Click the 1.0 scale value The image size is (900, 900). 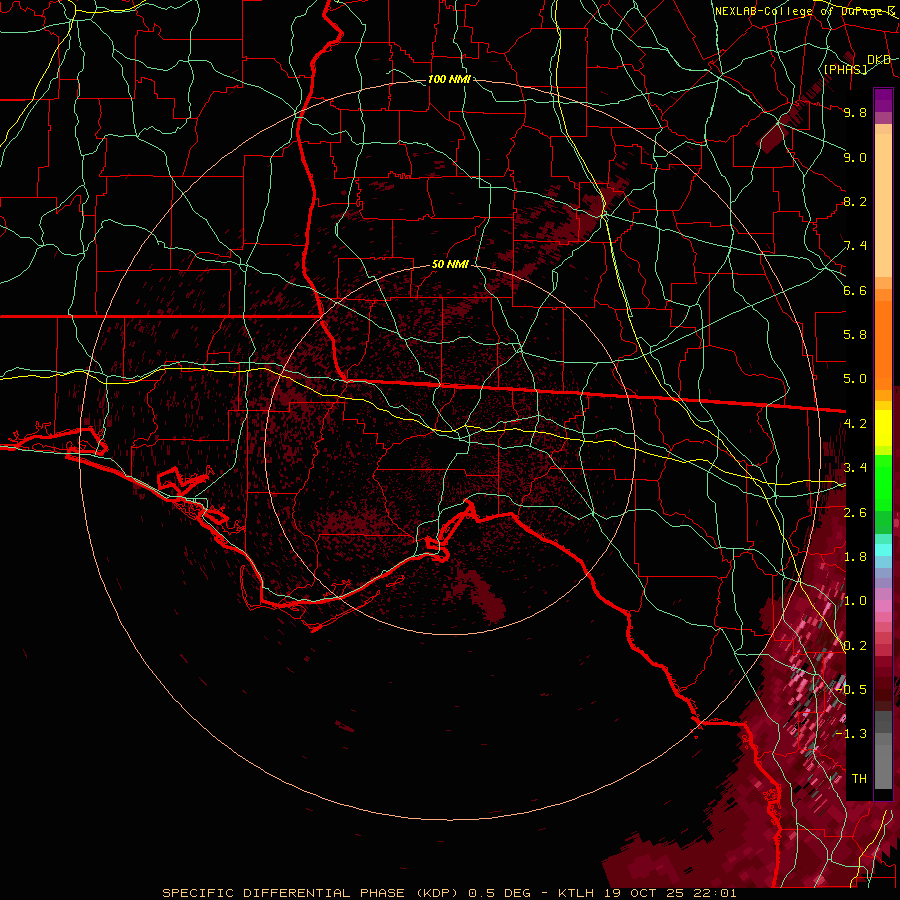coord(855,601)
